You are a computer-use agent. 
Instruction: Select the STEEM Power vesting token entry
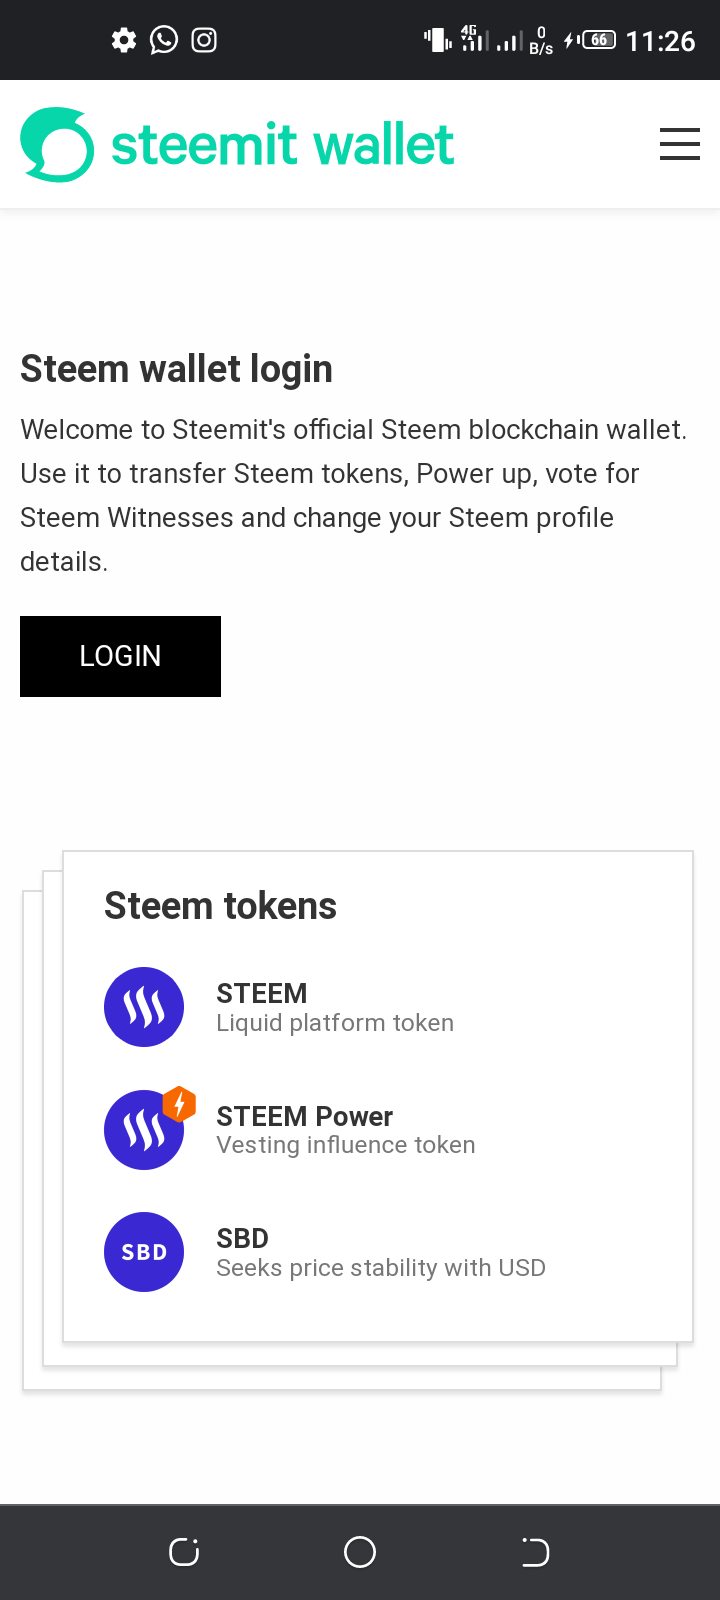coord(345,1130)
